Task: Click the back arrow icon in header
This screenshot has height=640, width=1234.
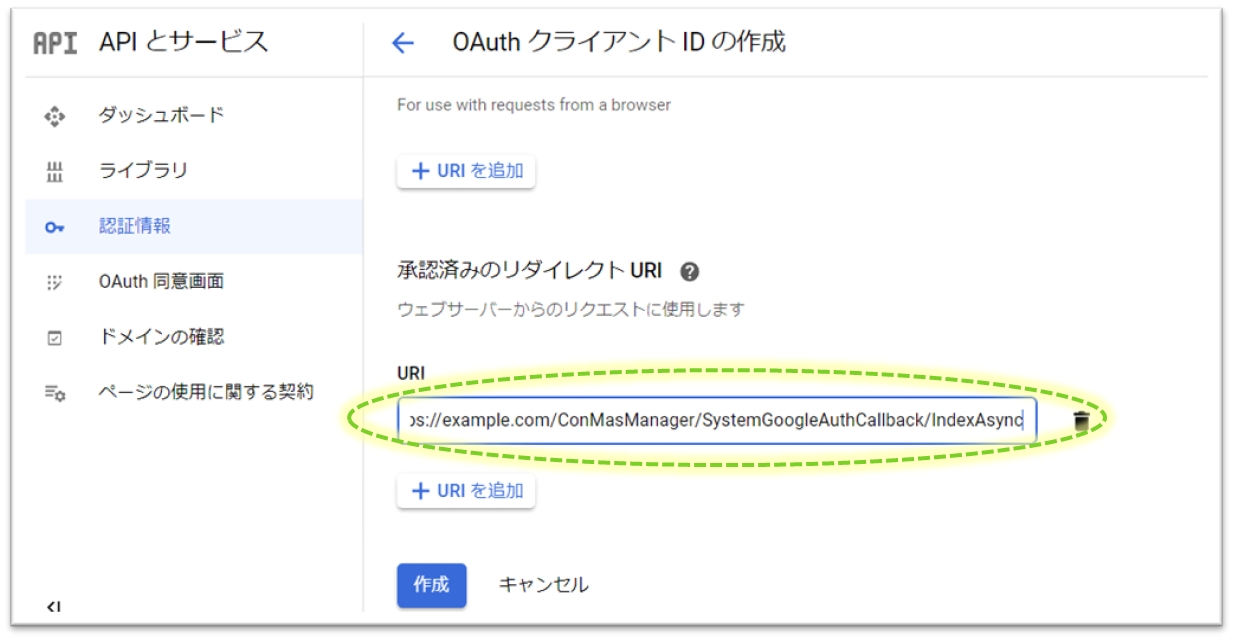Action: [x=402, y=43]
